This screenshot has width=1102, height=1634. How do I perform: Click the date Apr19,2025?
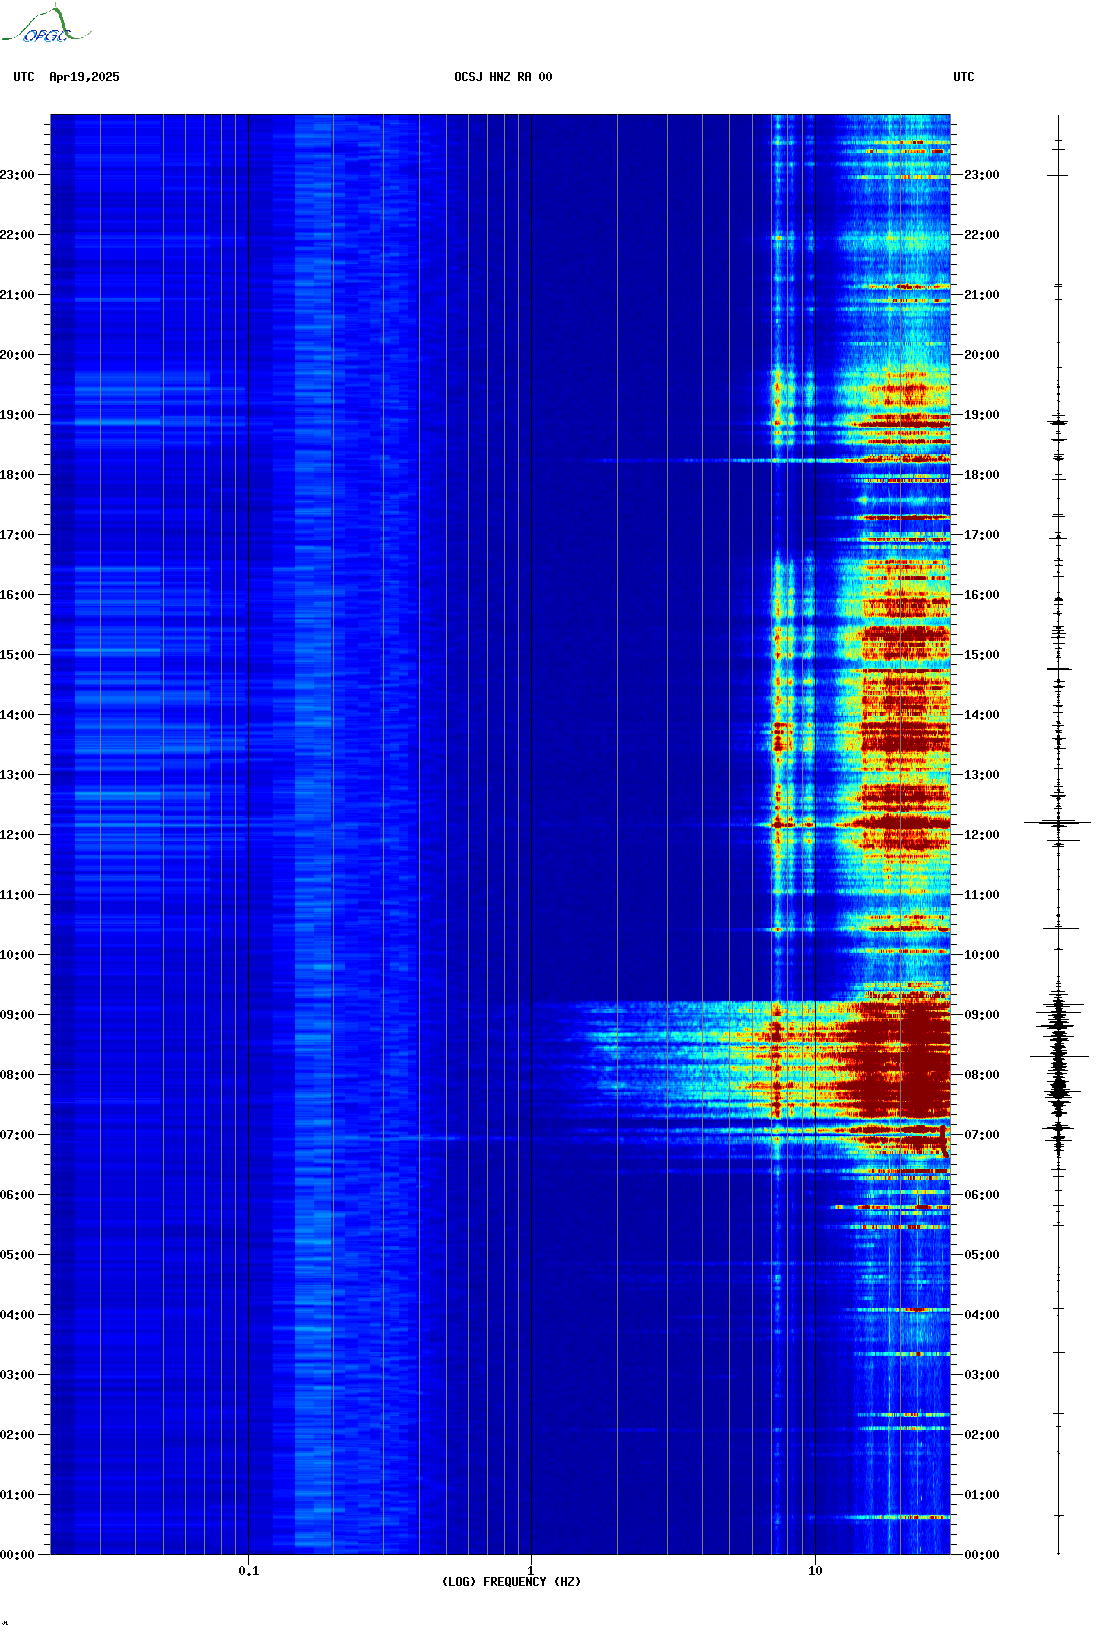(84, 77)
